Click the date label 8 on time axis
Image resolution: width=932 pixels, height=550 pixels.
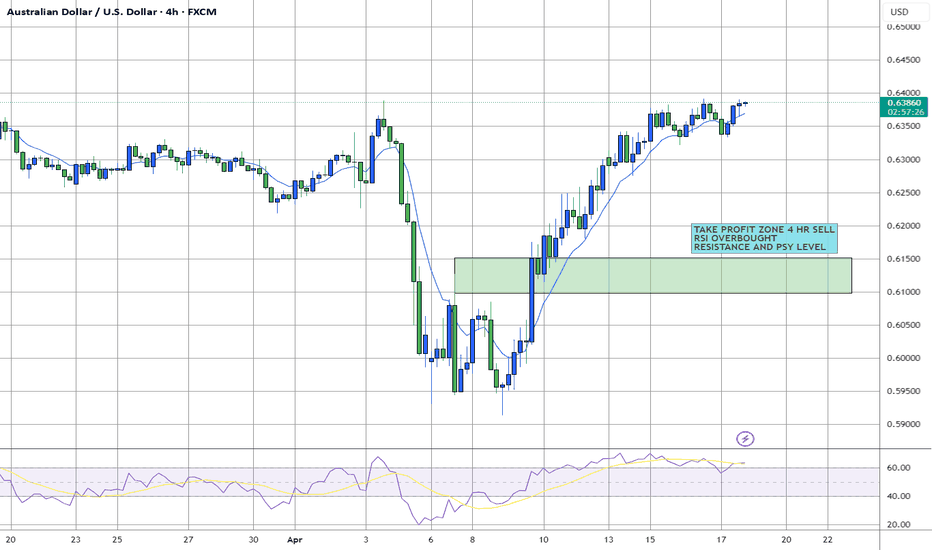473,540
